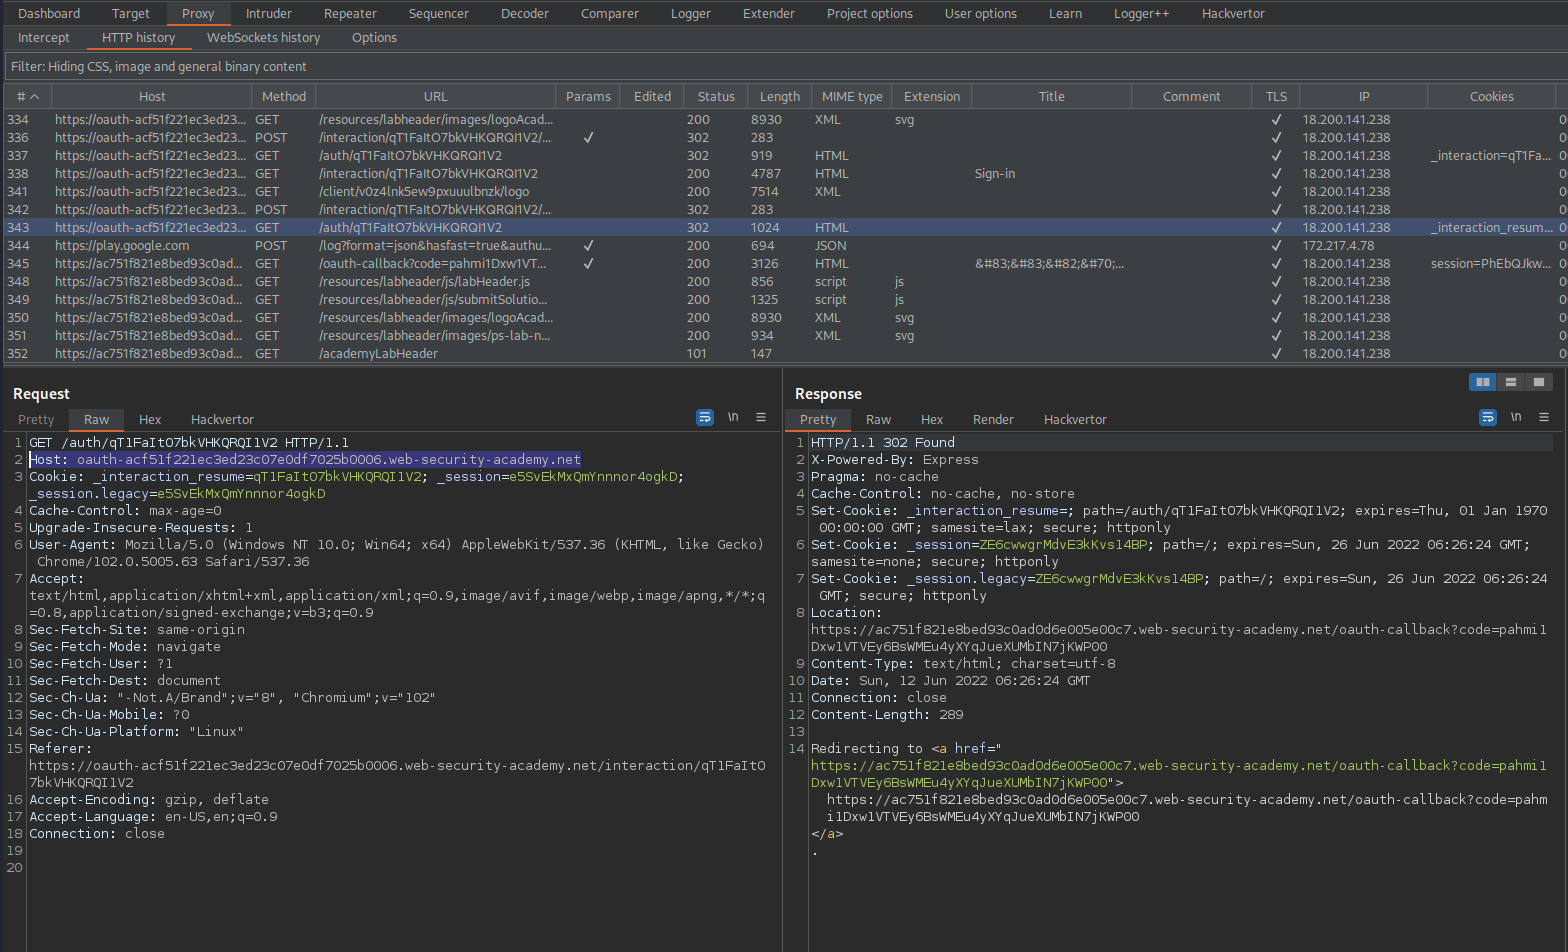Sort history by Length column
This screenshot has width=1568, height=952.
[780, 97]
